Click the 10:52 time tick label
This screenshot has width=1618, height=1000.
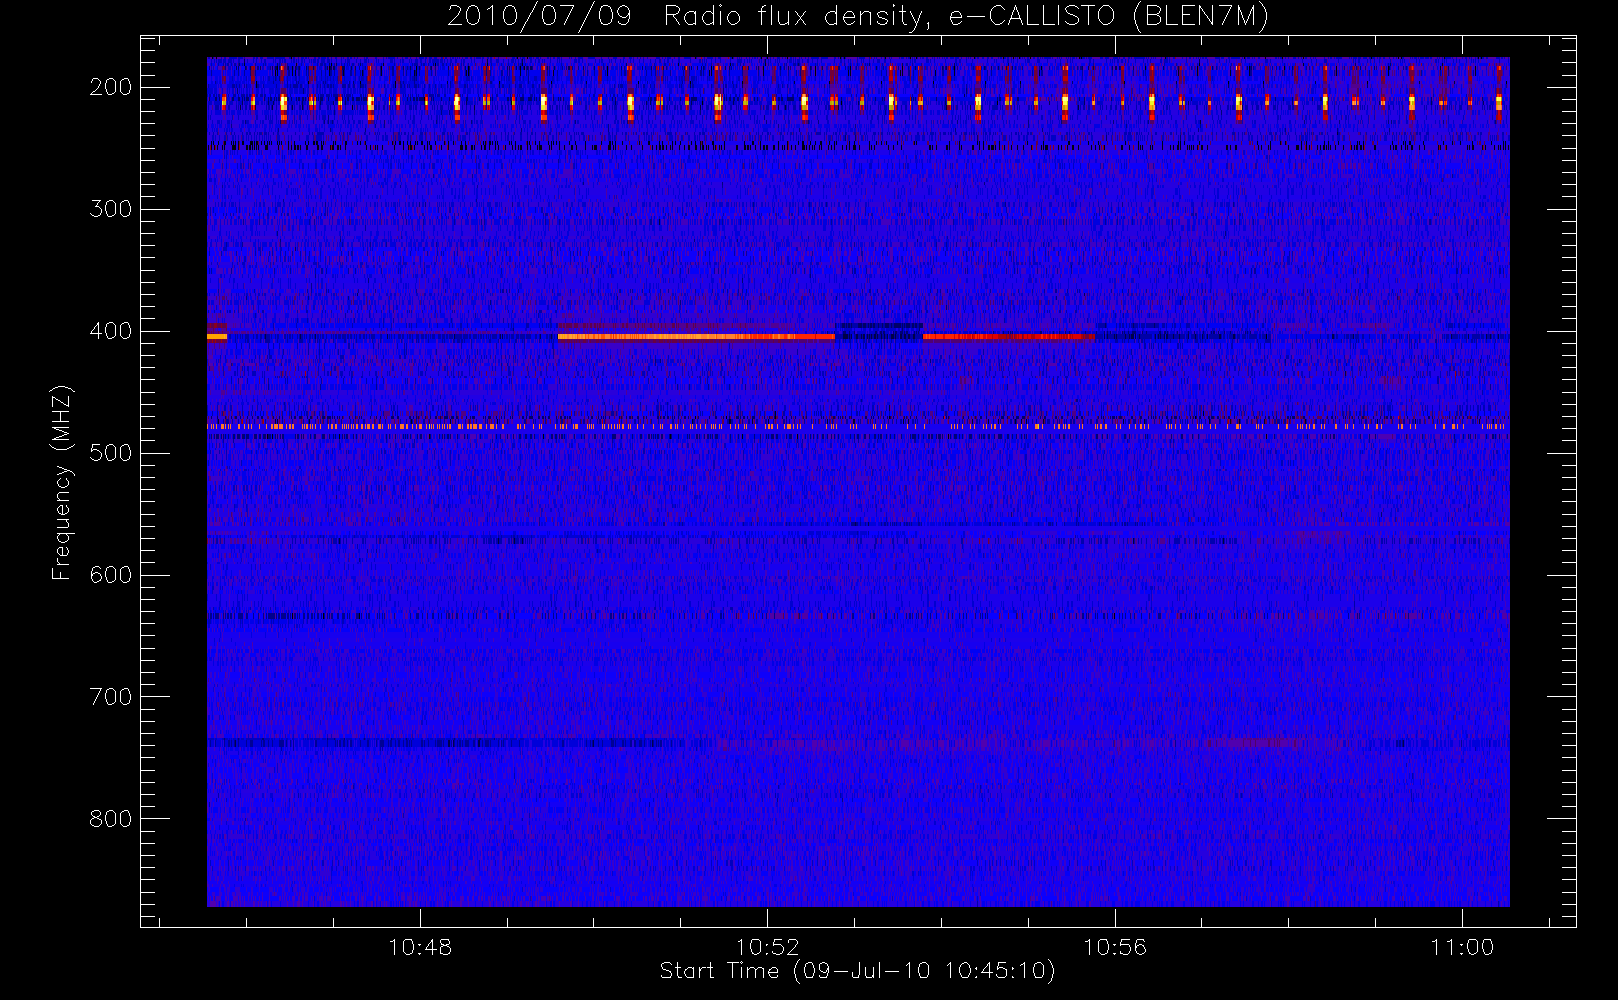[768, 947]
